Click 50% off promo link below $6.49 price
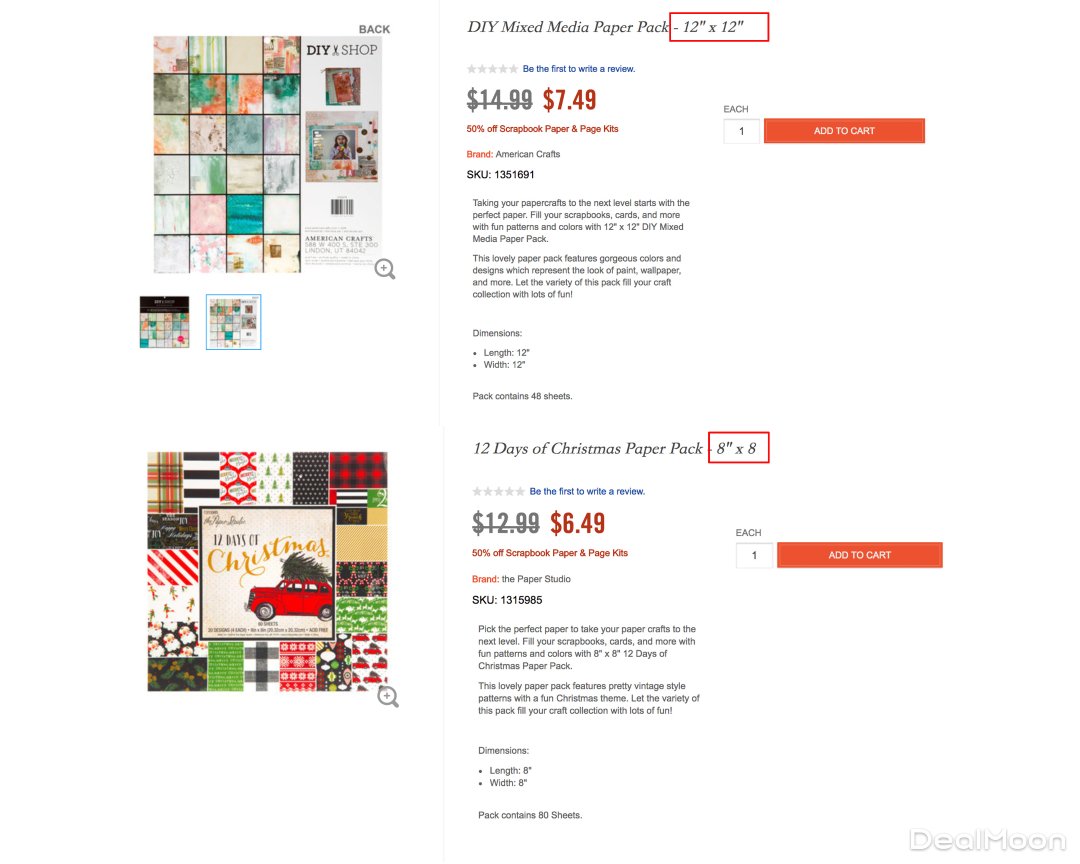This screenshot has width=1080, height=864. tap(550, 553)
